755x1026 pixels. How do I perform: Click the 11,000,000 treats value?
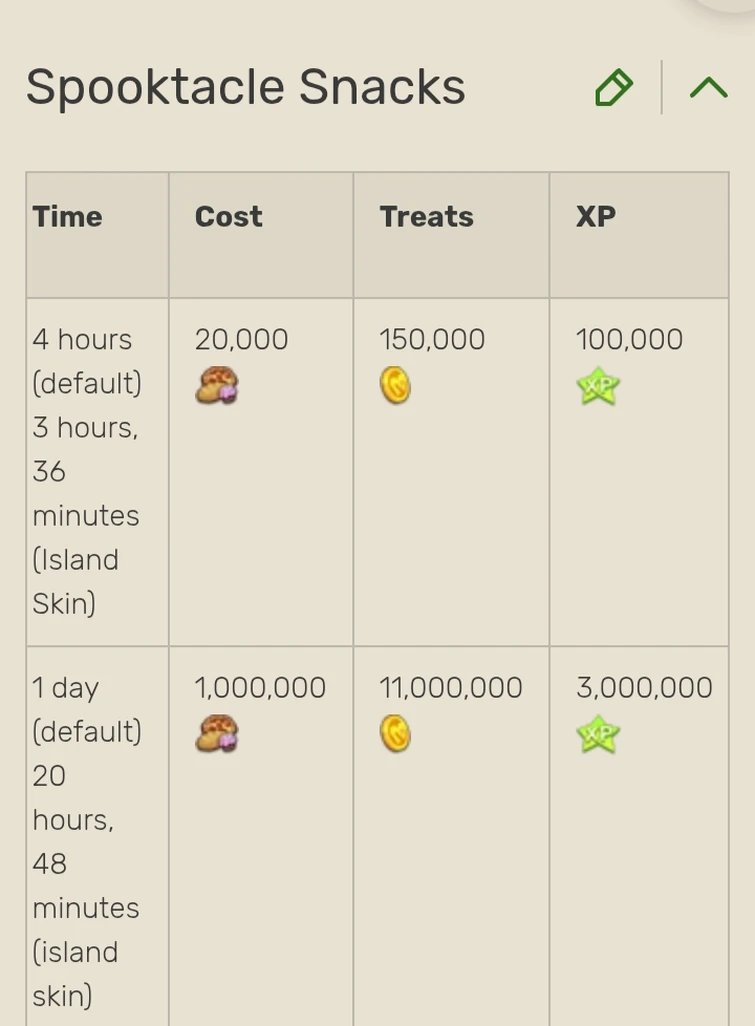(x=450, y=688)
